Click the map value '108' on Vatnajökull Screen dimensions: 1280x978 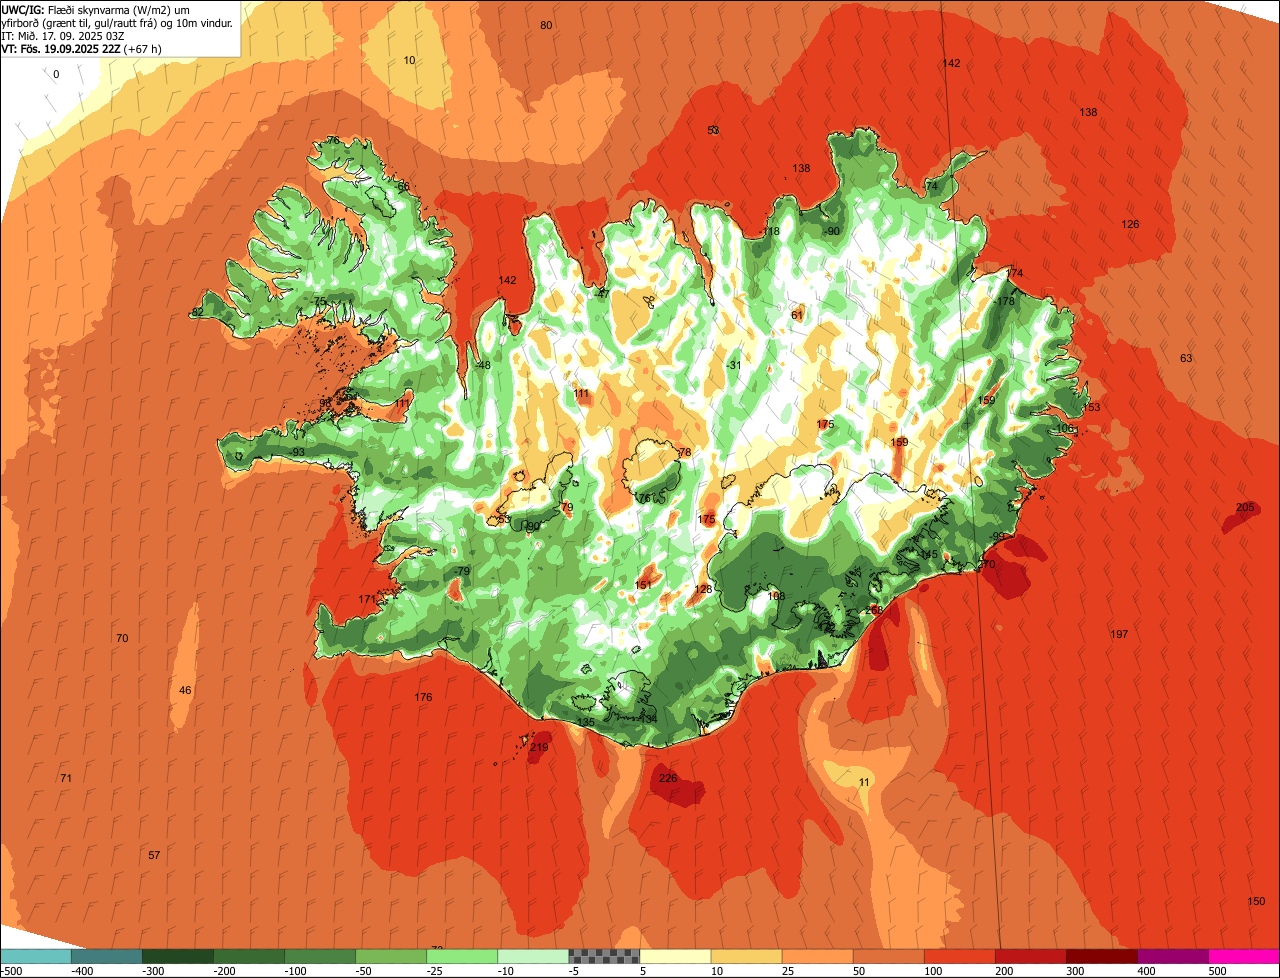tap(776, 596)
